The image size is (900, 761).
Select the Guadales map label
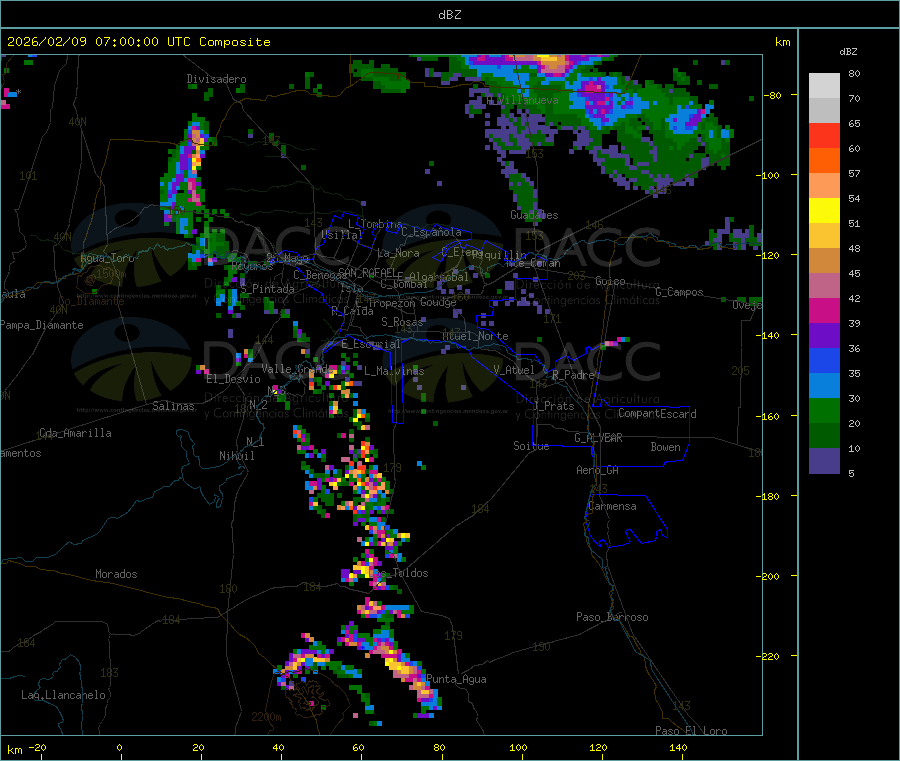(534, 215)
